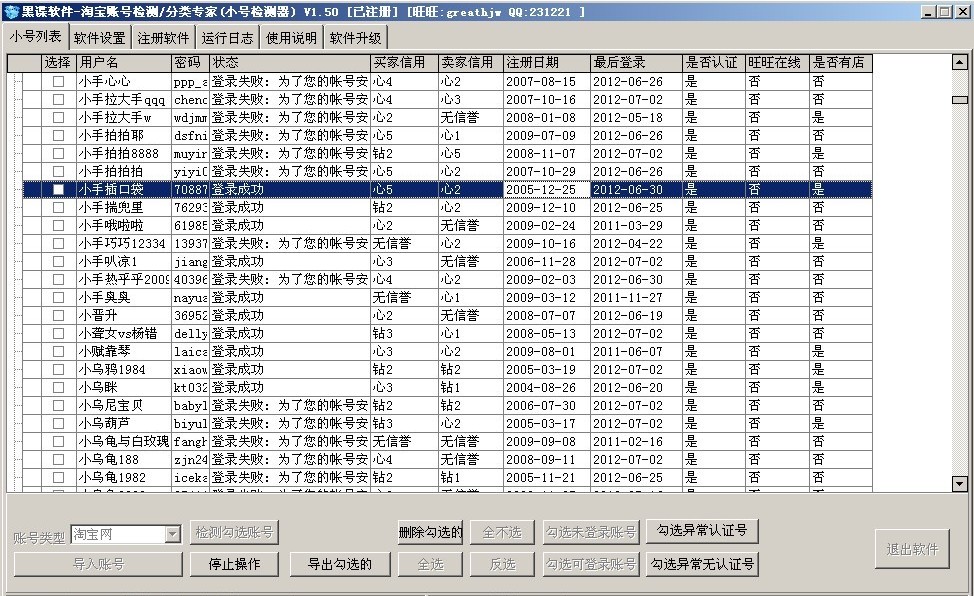Go to the 软件升级 tab
This screenshot has width=974, height=596.
pos(355,38)
